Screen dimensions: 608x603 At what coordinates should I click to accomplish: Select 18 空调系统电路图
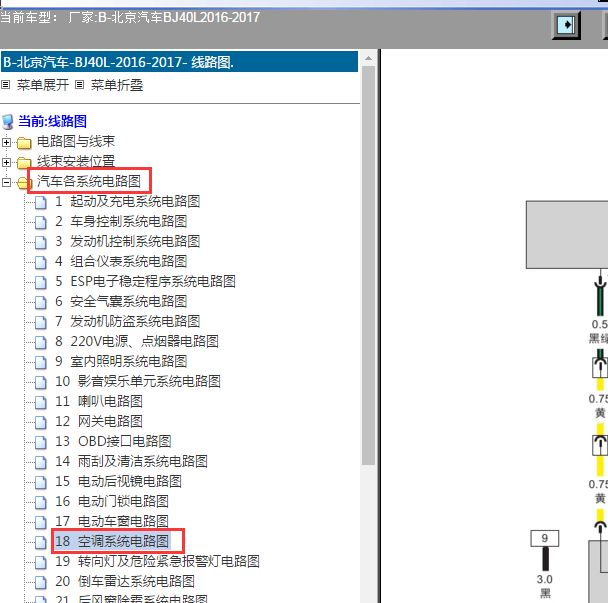(x=112, y=541)
